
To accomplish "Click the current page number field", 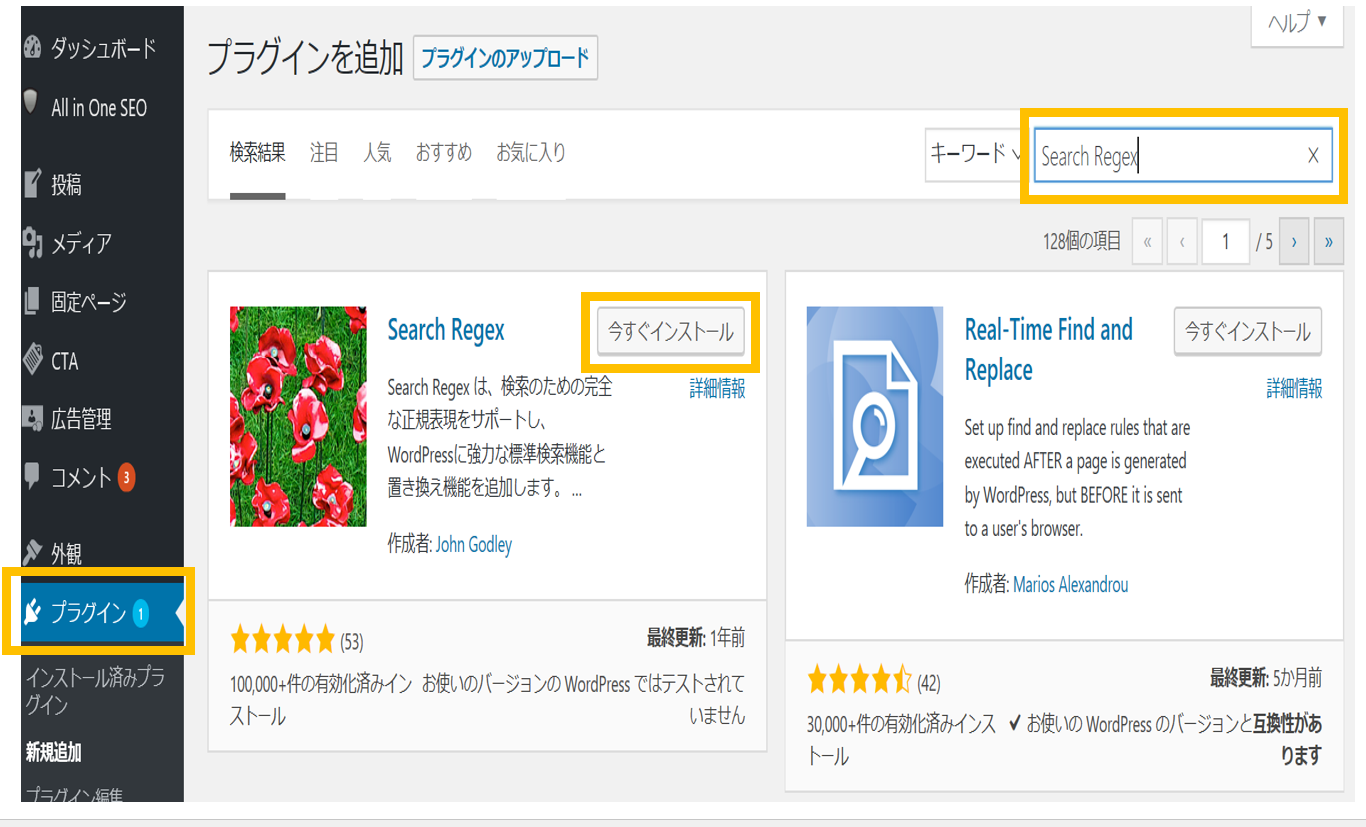I will click(x=1225, y=242).
